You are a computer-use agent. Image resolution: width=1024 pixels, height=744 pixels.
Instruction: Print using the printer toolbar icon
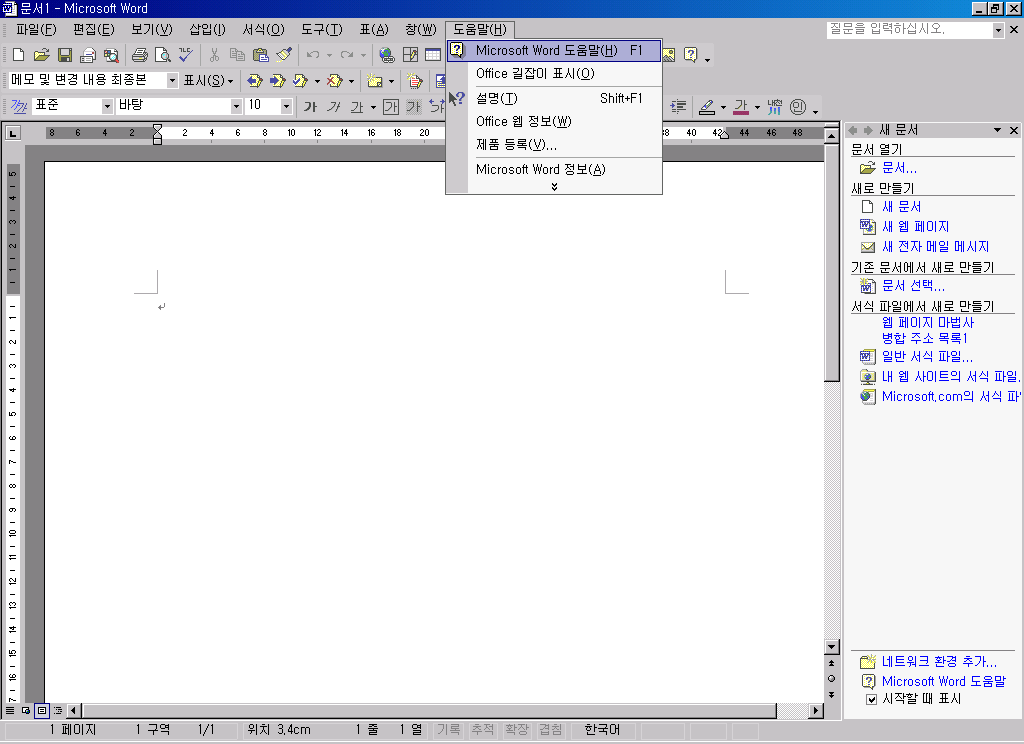[x=140, y=55]
